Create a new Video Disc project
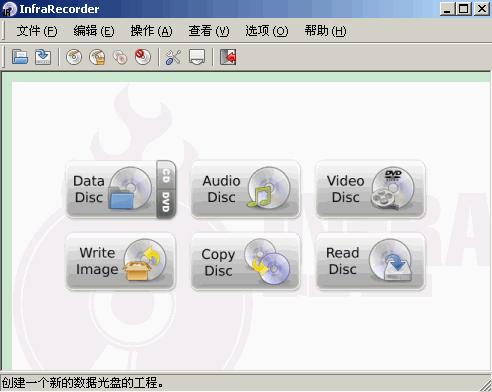This screenshot has height=392, width=492. 370,189
